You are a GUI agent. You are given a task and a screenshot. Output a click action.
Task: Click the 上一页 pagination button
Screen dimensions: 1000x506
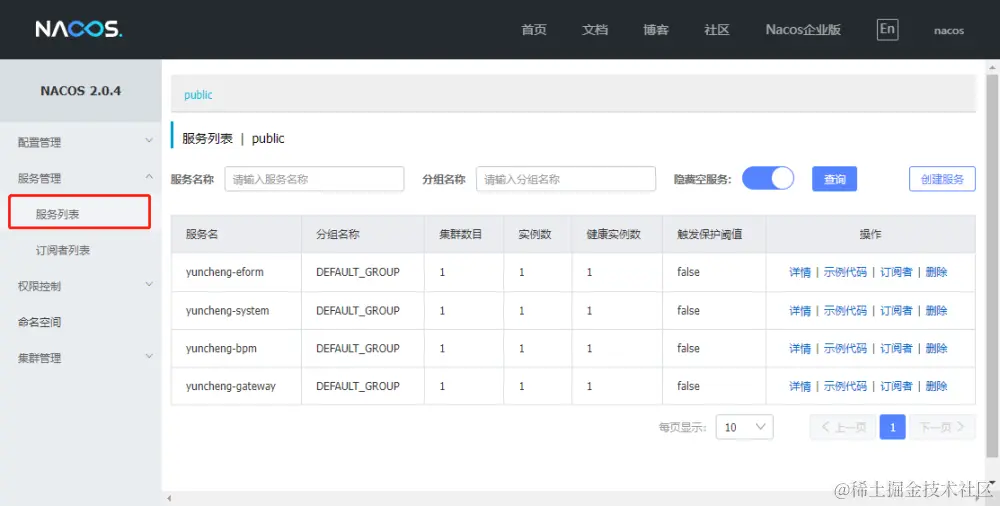[843, 427]
